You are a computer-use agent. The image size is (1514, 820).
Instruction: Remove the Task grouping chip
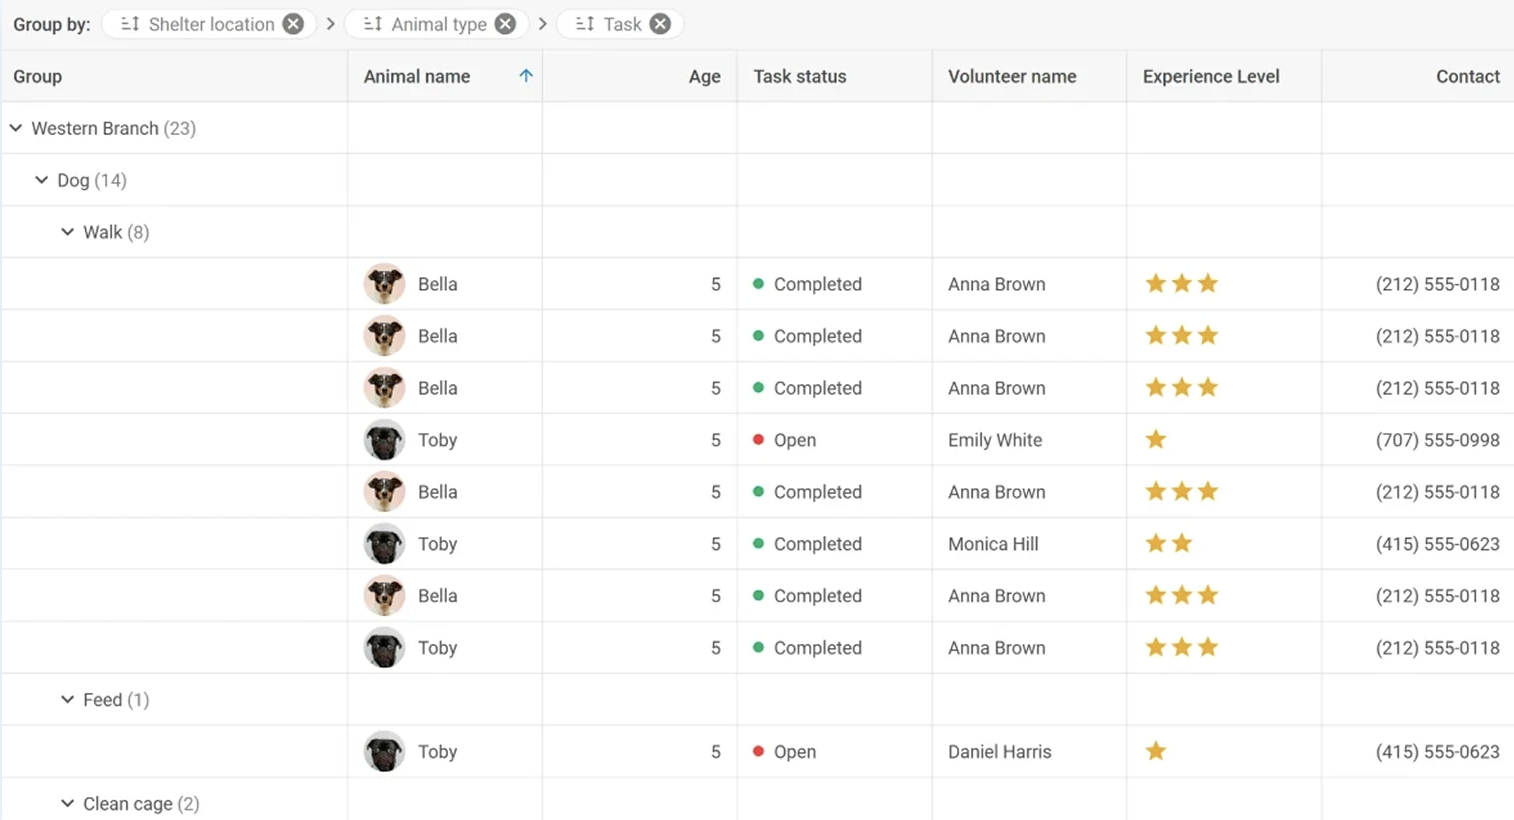tap(660, 24)
